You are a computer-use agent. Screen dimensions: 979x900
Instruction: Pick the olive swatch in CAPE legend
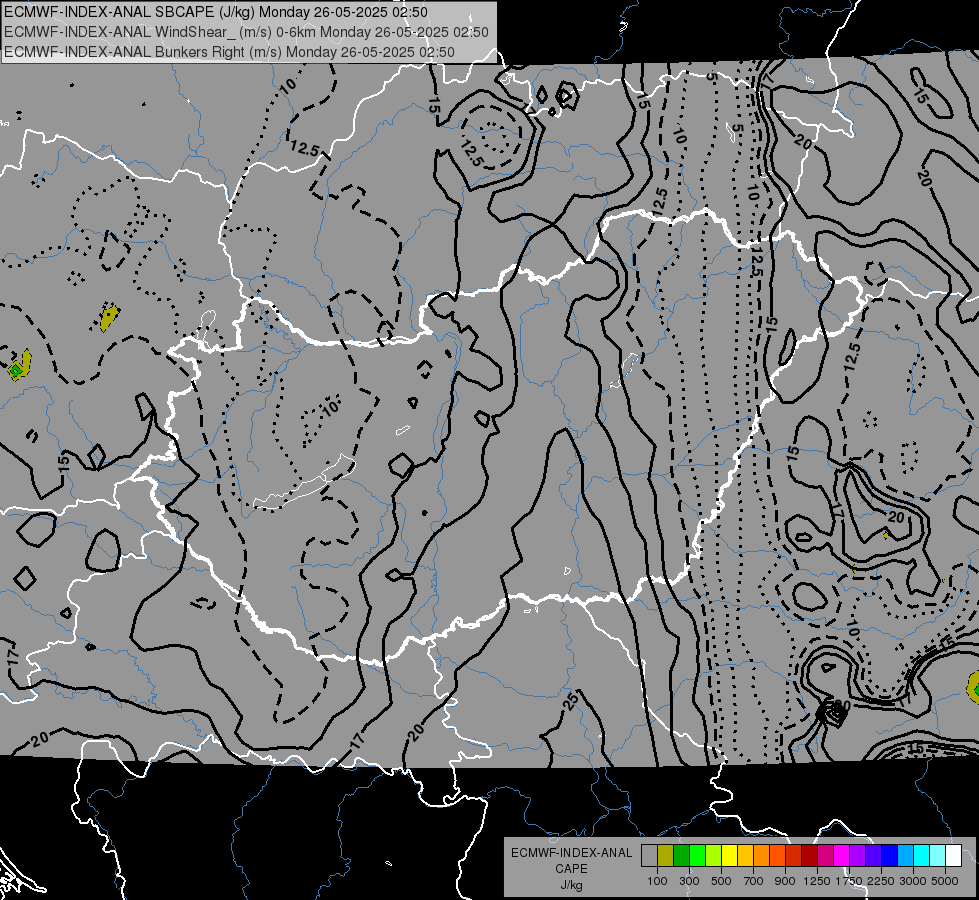point(666,855)
